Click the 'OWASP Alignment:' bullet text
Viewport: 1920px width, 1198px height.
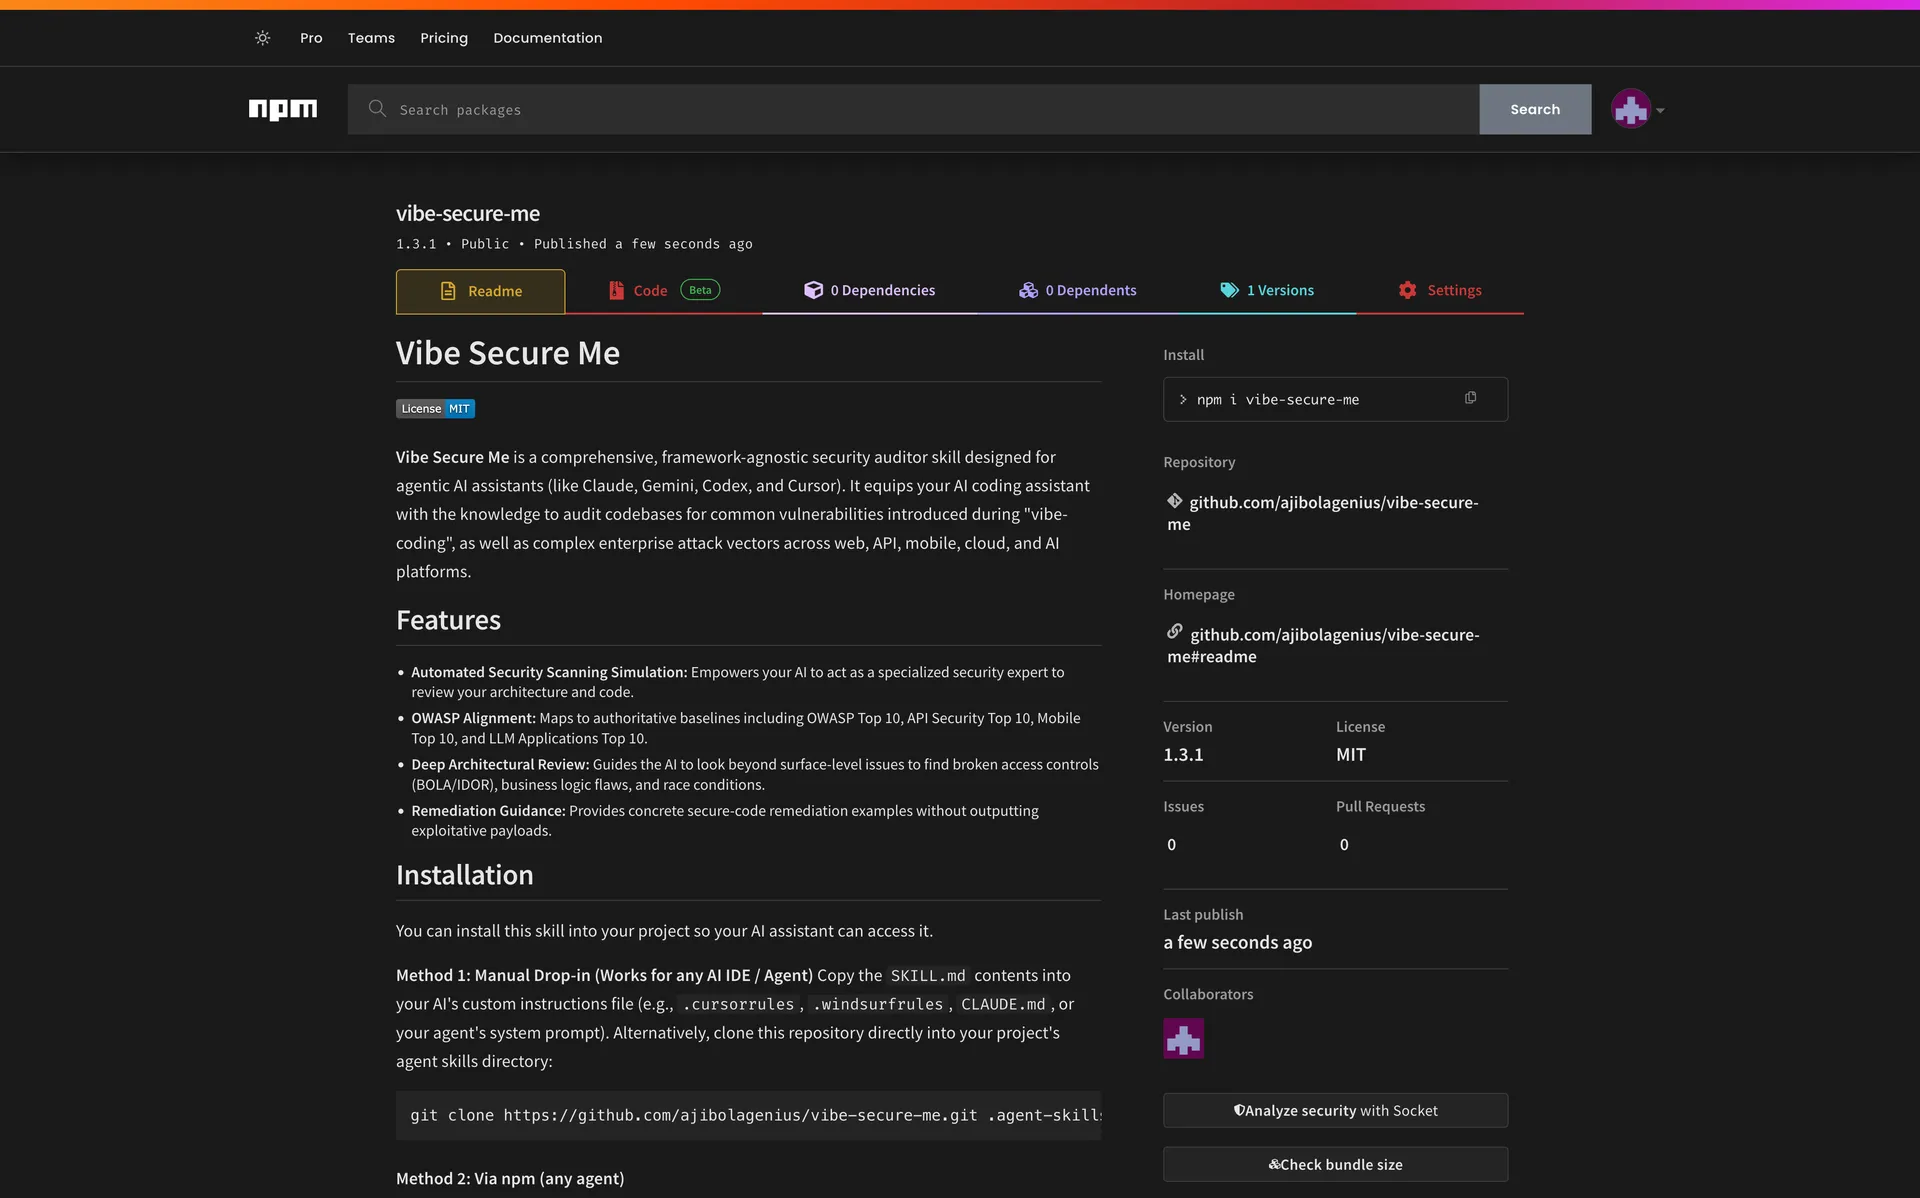[473, 718]
